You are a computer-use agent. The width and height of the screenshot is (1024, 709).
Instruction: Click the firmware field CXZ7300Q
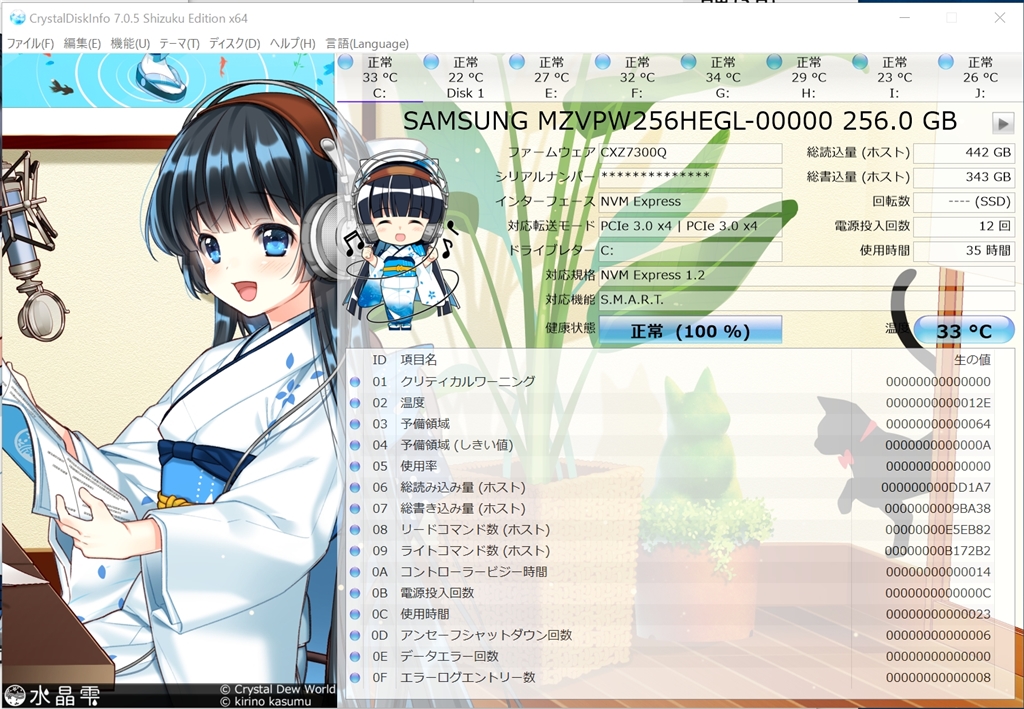(690, 152)
